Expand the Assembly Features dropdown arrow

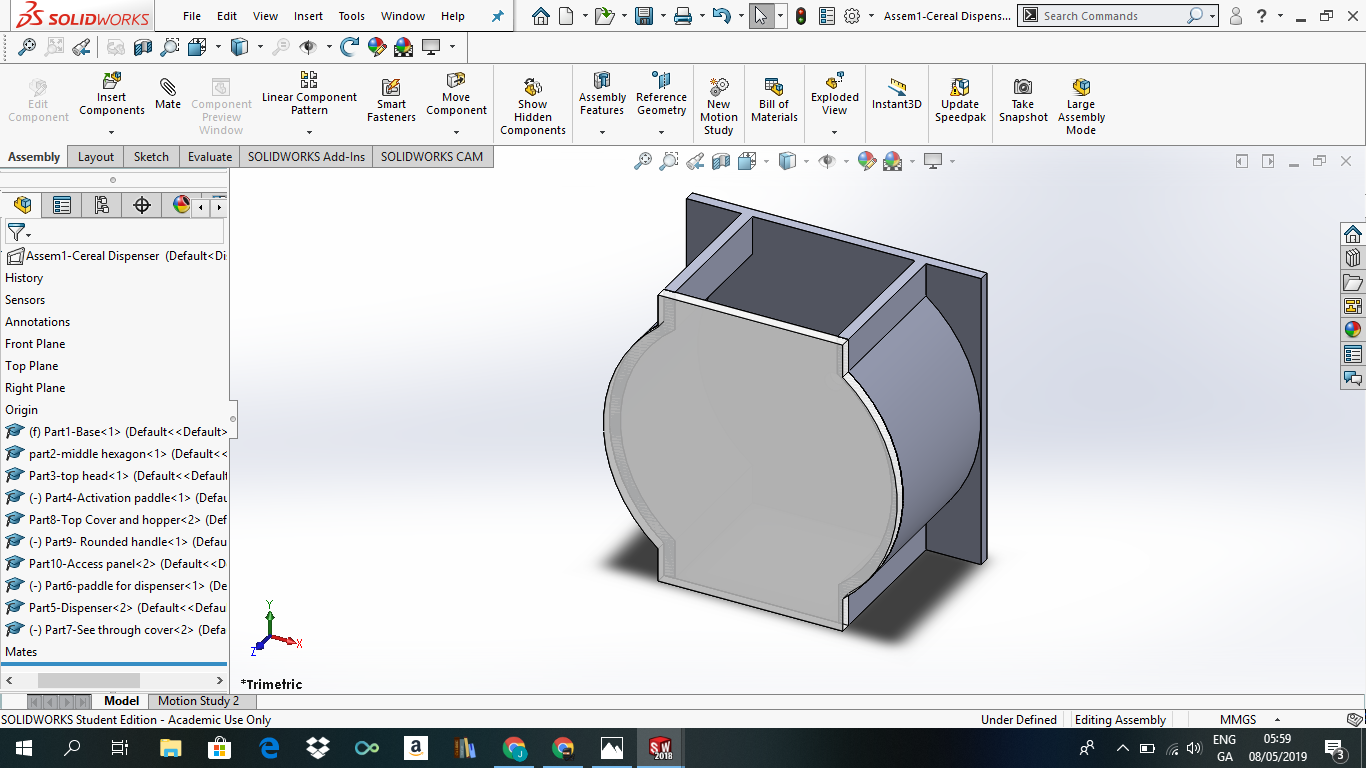(602, 132)
